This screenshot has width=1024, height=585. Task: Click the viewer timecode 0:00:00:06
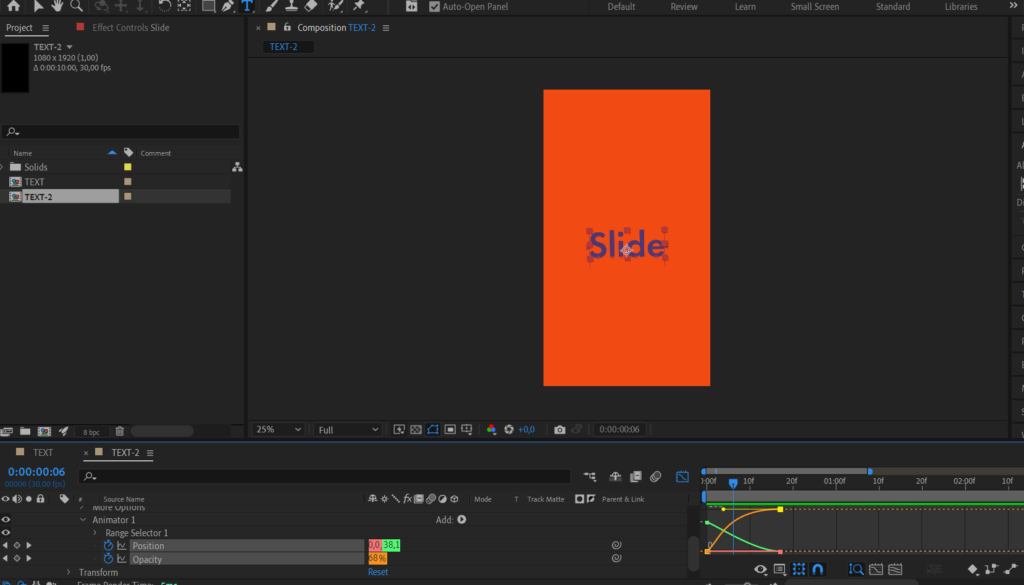coord(619,430)
